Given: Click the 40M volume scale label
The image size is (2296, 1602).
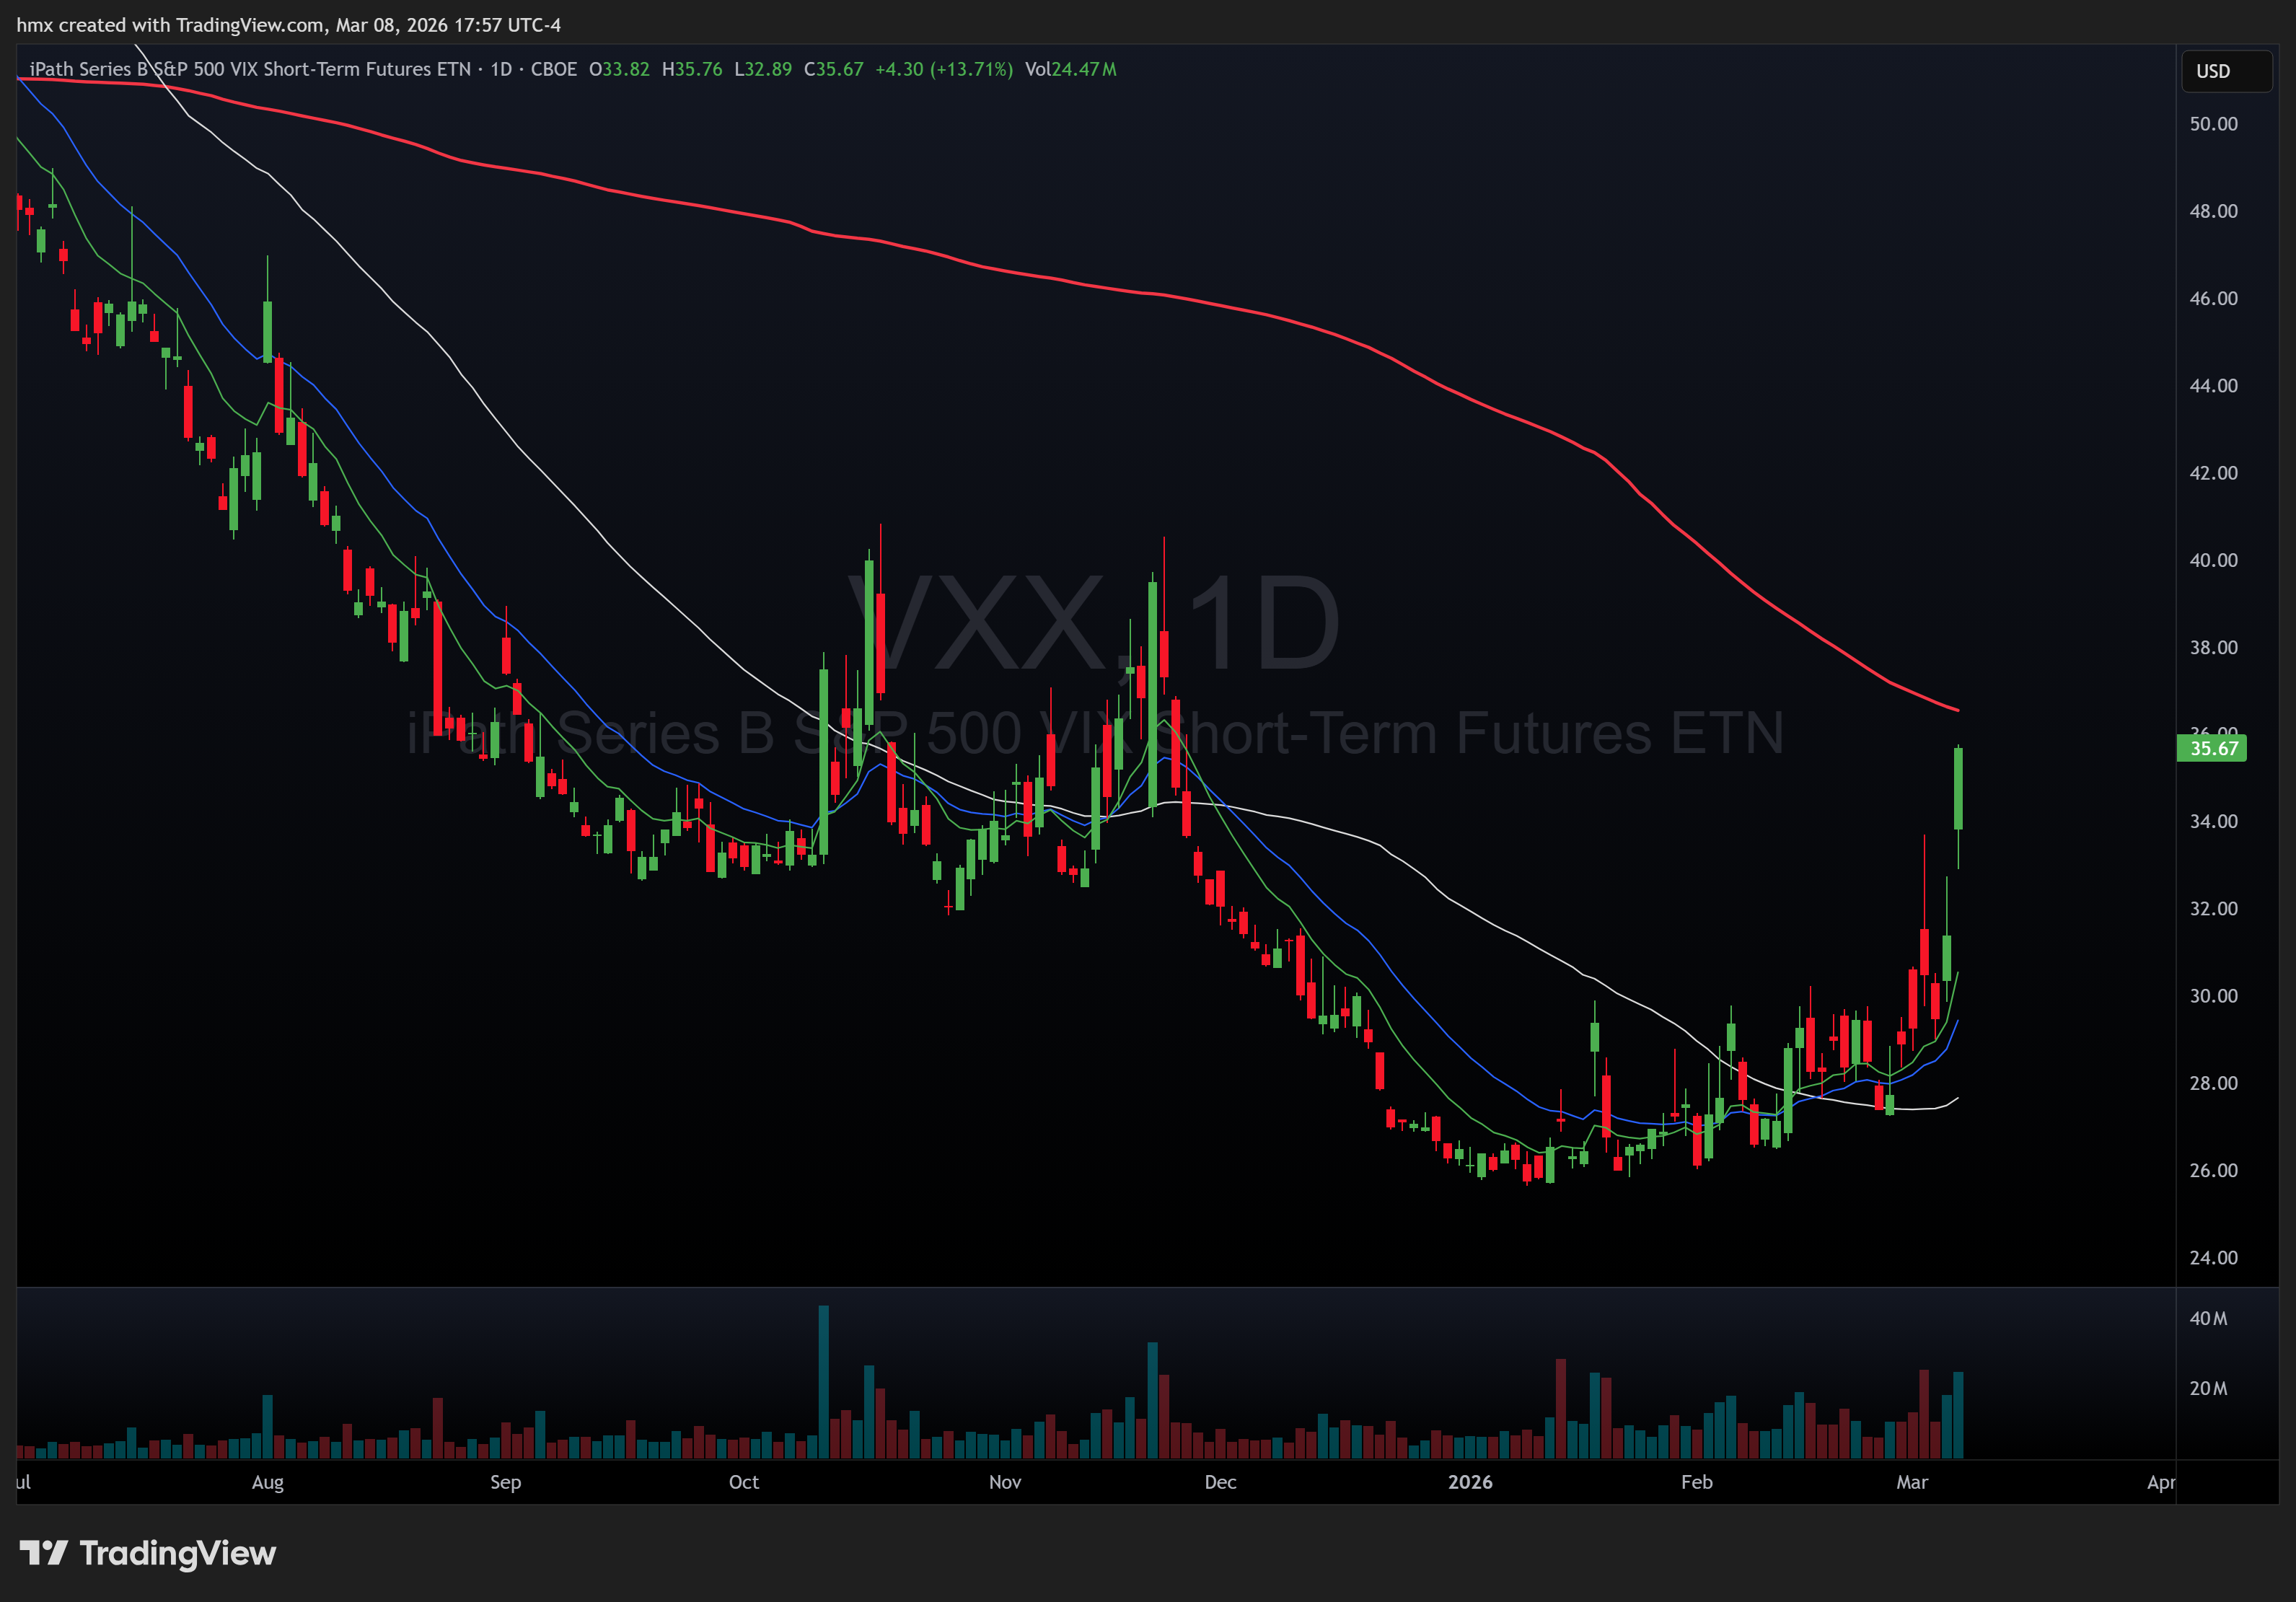Looking at the screenshot, I should (2207, 1318).
